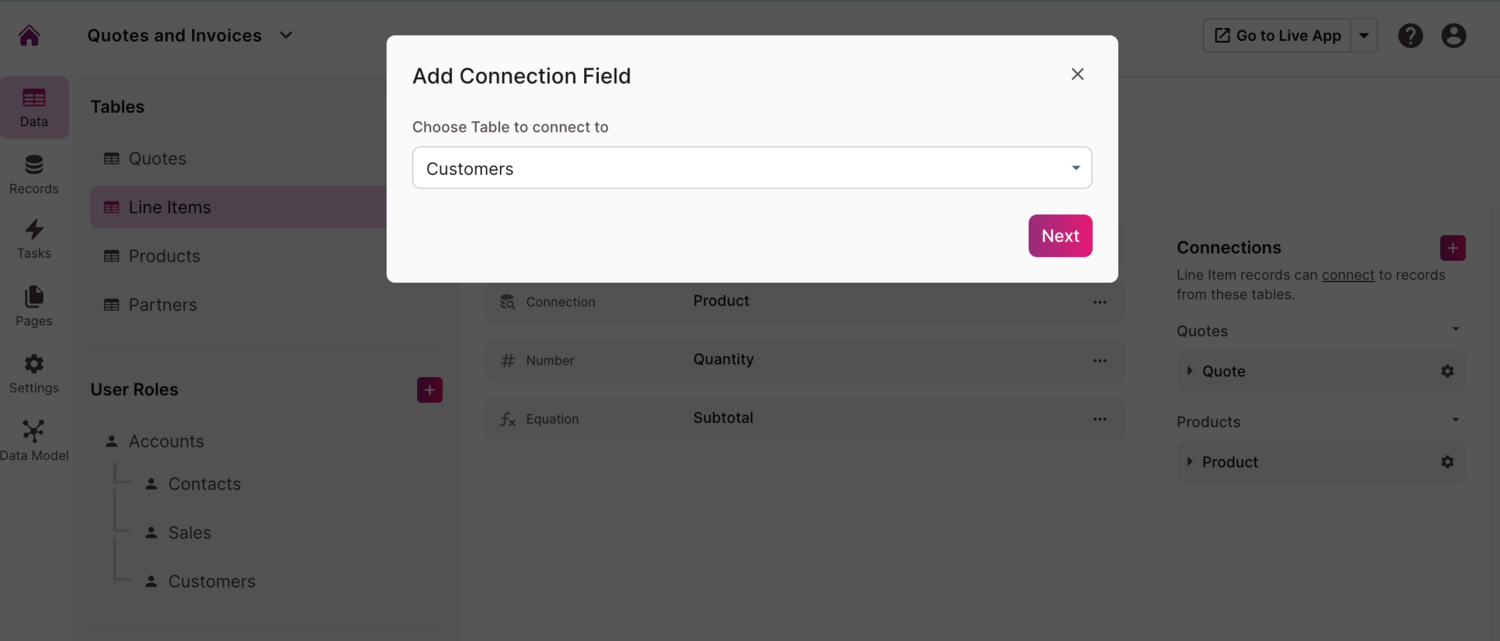Select the Partners table
This screenshot has width=1500, height=641.
click(162, 305)
